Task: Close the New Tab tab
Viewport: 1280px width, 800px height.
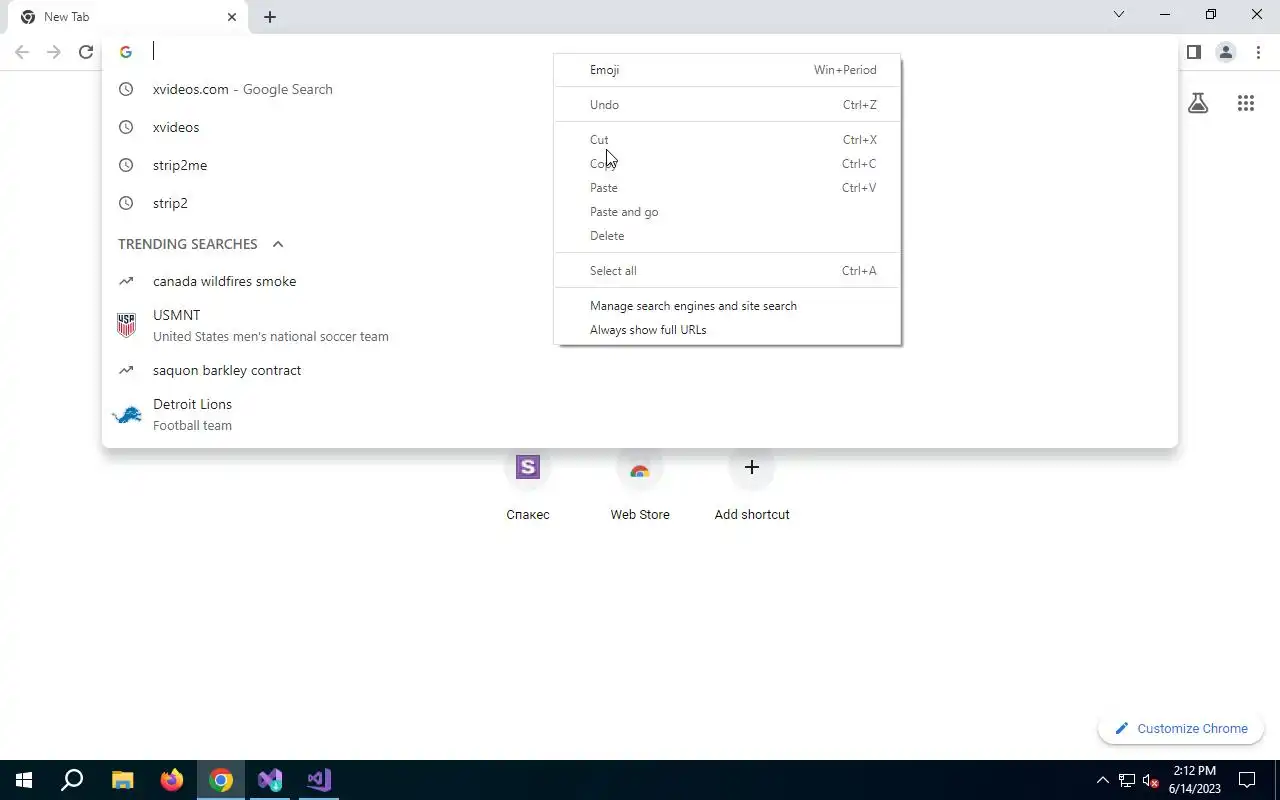Action: (232, 17)
